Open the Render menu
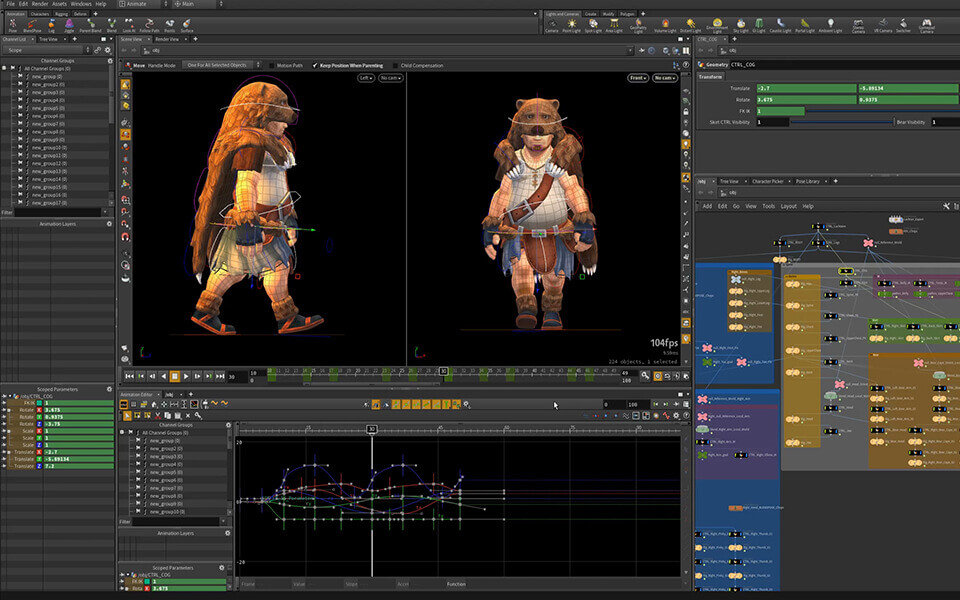 tap(40, 4)
